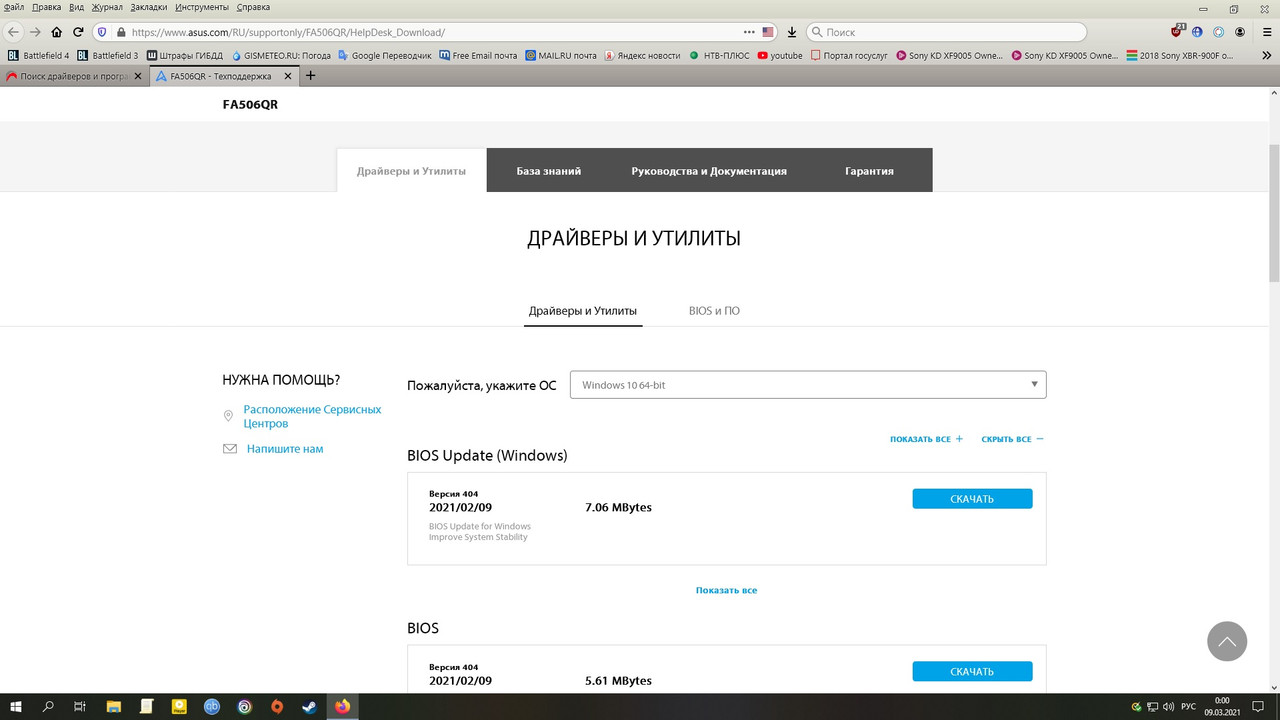The height and width of the screenshot is (720, 1280).
Task: Select the 'Драйверы и Утилиты' top tab
Action: tap(411, 171)
